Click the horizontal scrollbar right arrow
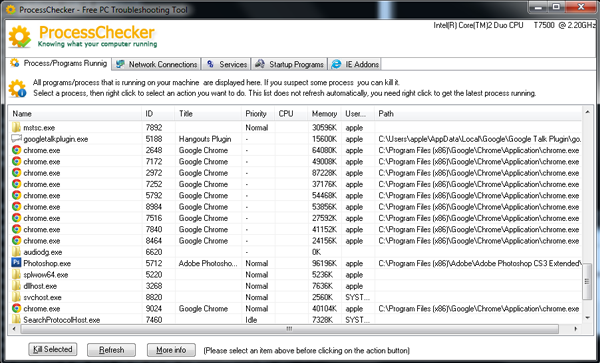This screenshot has width=600, height=363. tap(576, 329)
